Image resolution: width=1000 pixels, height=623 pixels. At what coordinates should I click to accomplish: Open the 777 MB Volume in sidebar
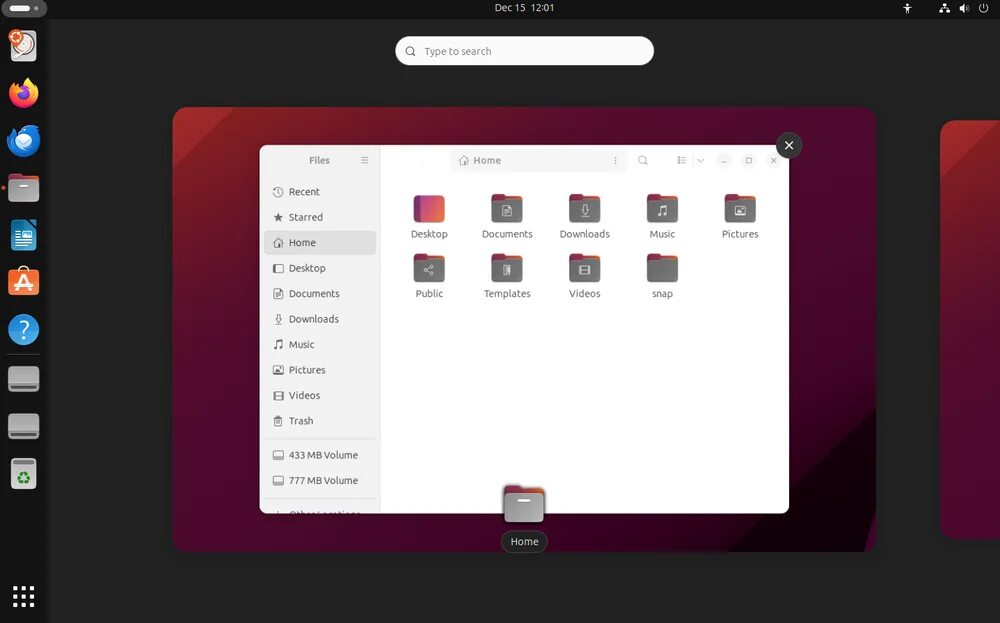click(320, 481)
